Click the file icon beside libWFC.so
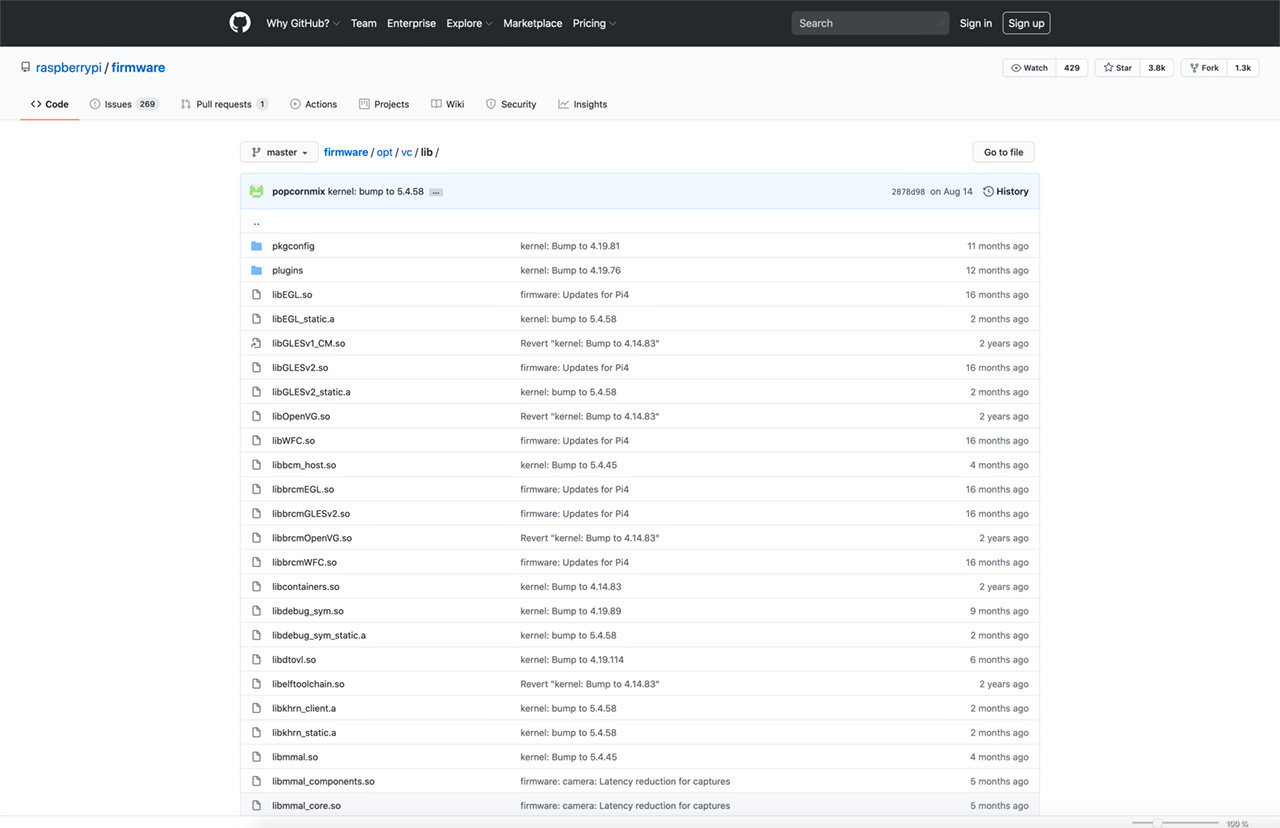 tap(256, 441)
